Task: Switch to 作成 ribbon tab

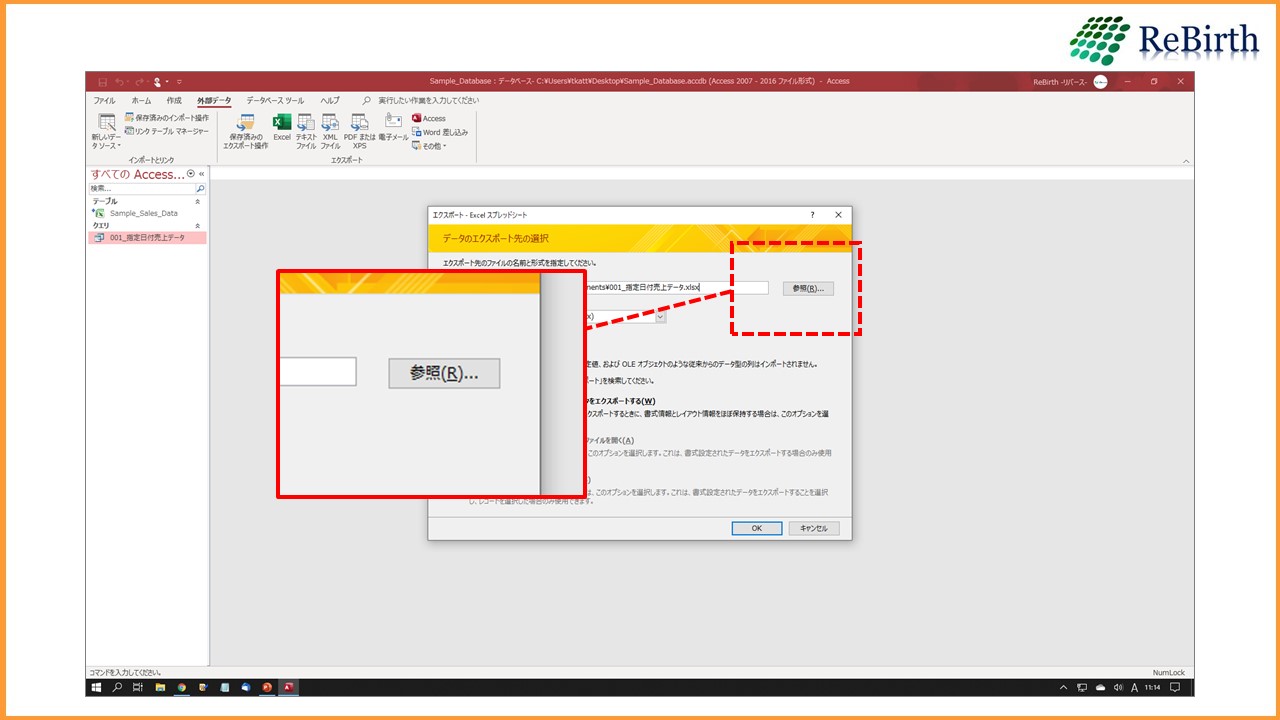Action: [174, 101]
